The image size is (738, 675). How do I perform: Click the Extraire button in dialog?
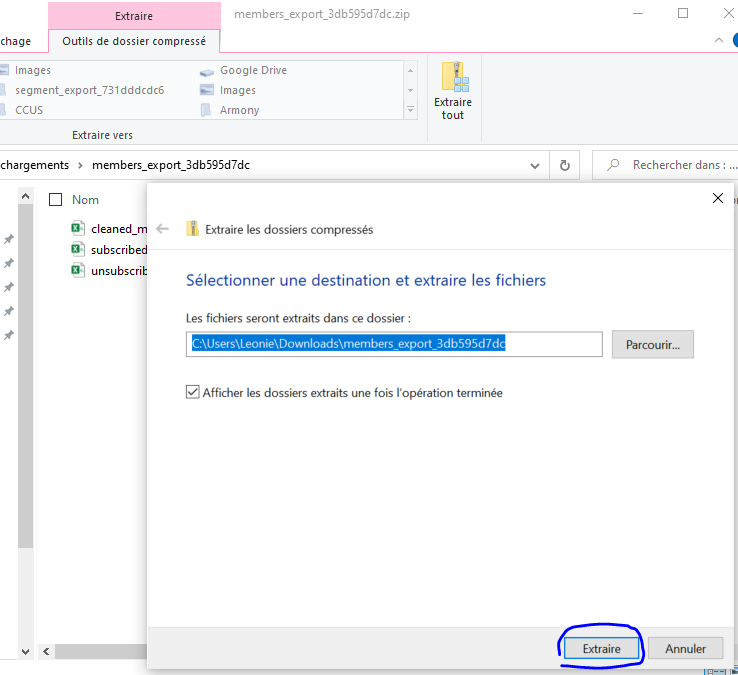(x=602, y=649)
